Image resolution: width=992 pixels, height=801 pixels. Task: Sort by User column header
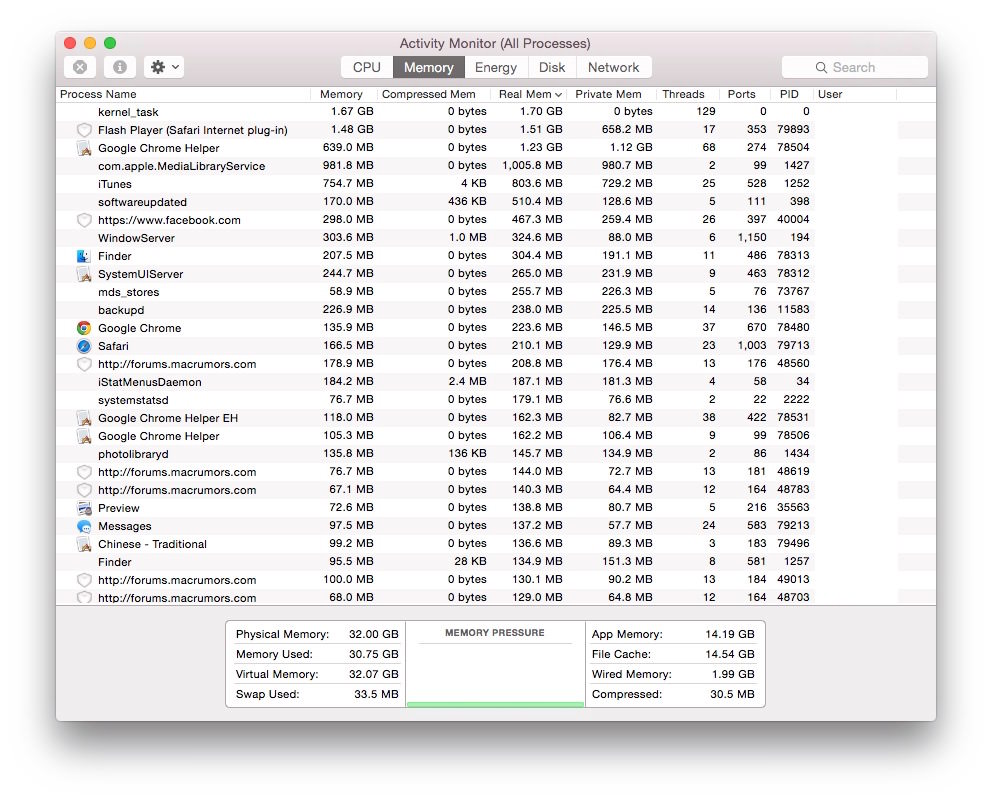point(854,94)
